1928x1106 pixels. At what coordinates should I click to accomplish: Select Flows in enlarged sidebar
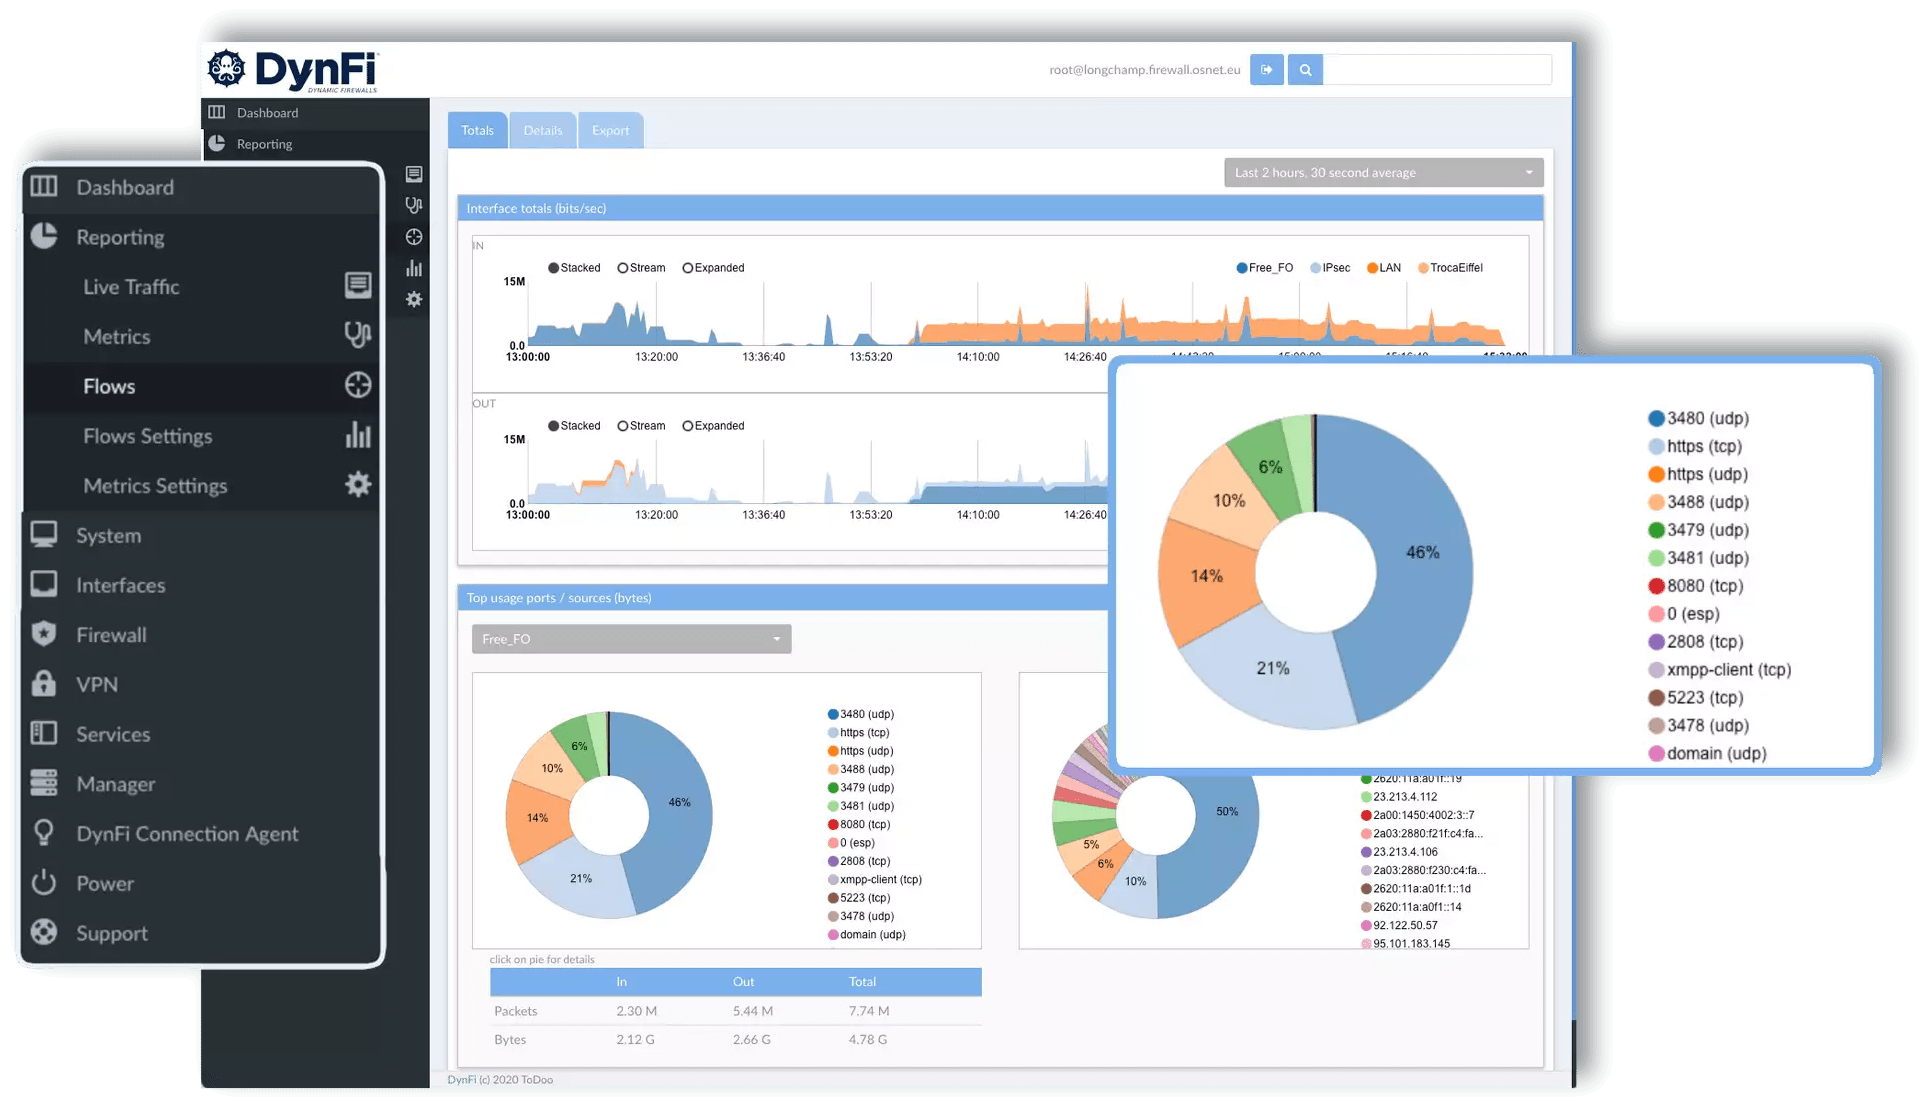point(110,388)
